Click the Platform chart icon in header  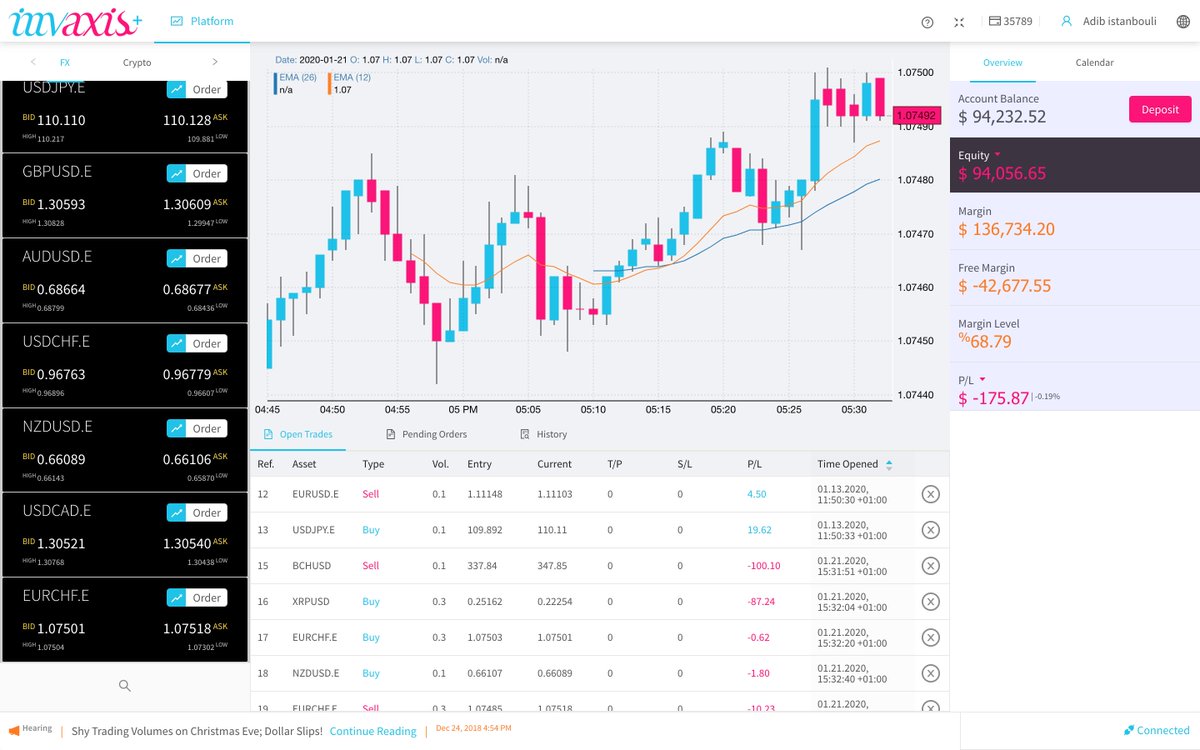177,21
